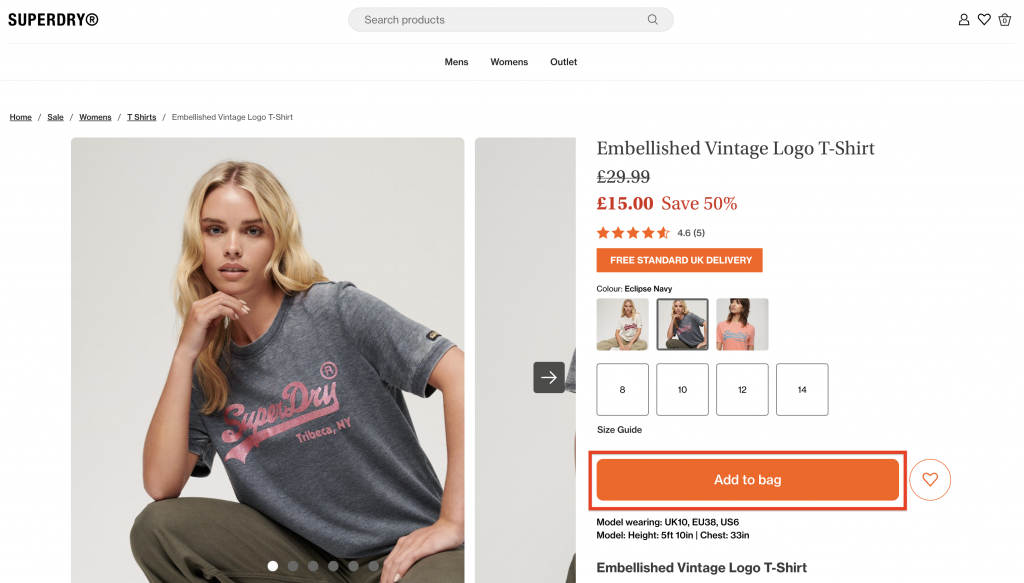Add product to wishlist with heart button
The width and height of the screenshot is (1024, 583).
point(930,480)
